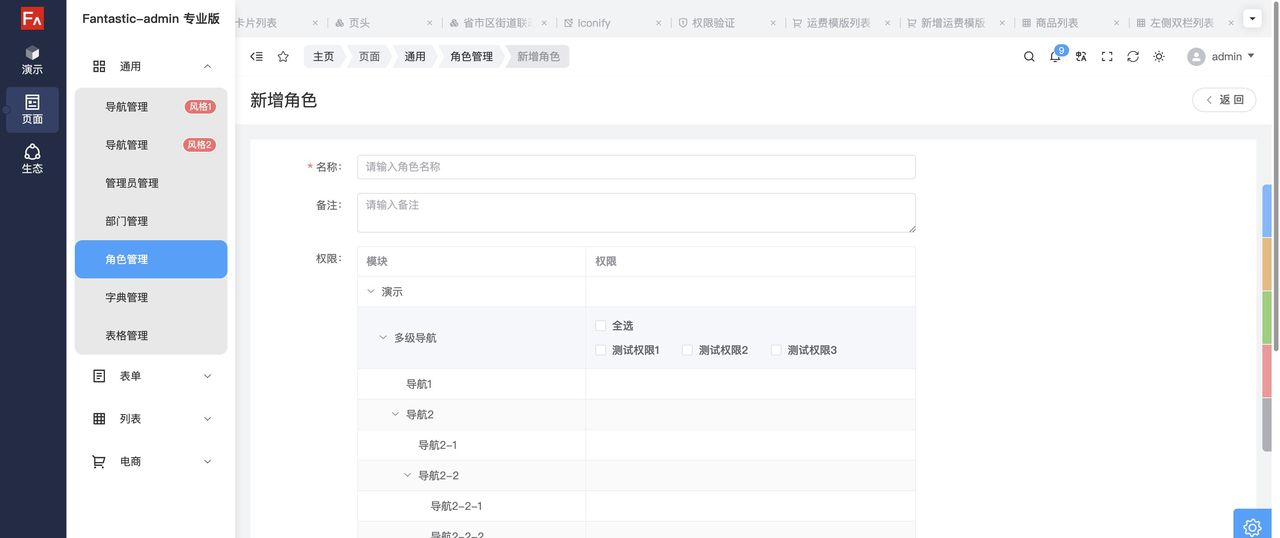
Task: Open notifications bell with badge 9
Action: point(1055,56)
